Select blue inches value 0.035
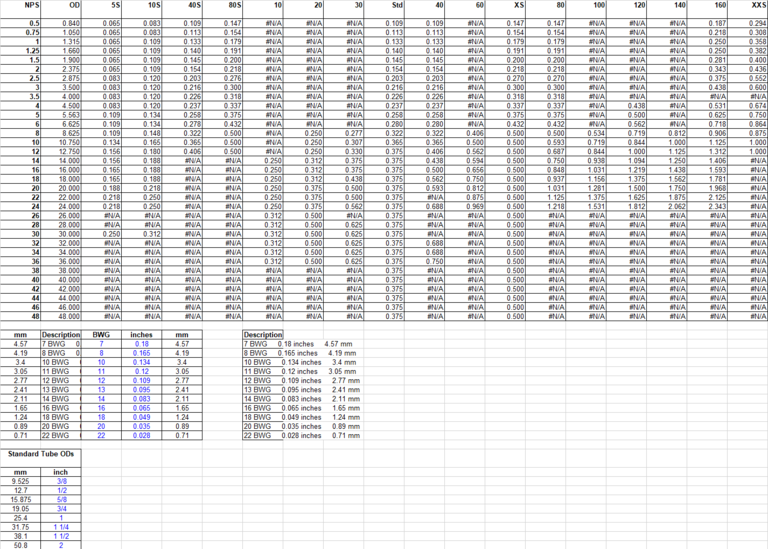Image resolution: width=768 pixels, height=549 pixels. 142,426
